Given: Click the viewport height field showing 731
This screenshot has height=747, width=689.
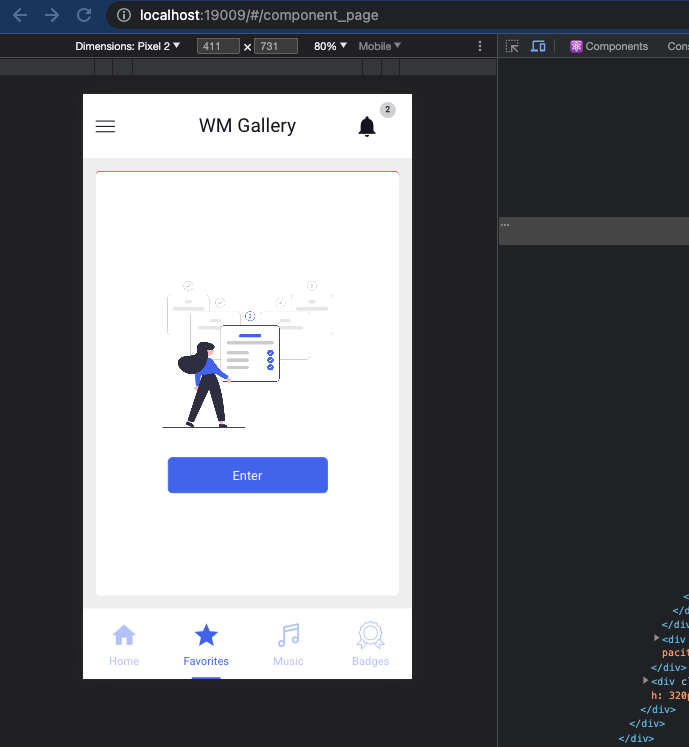Looking at the screenshot, I should [275, 46].
